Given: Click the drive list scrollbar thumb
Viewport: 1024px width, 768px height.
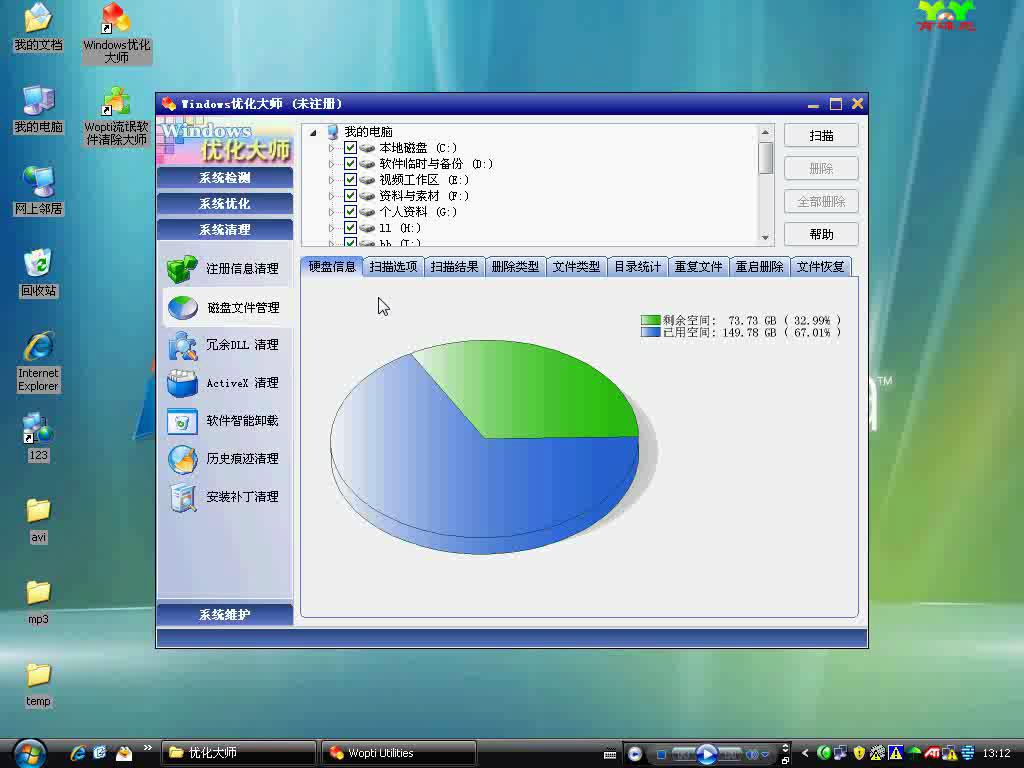Looking at the screenshot, I should (765, 157).
